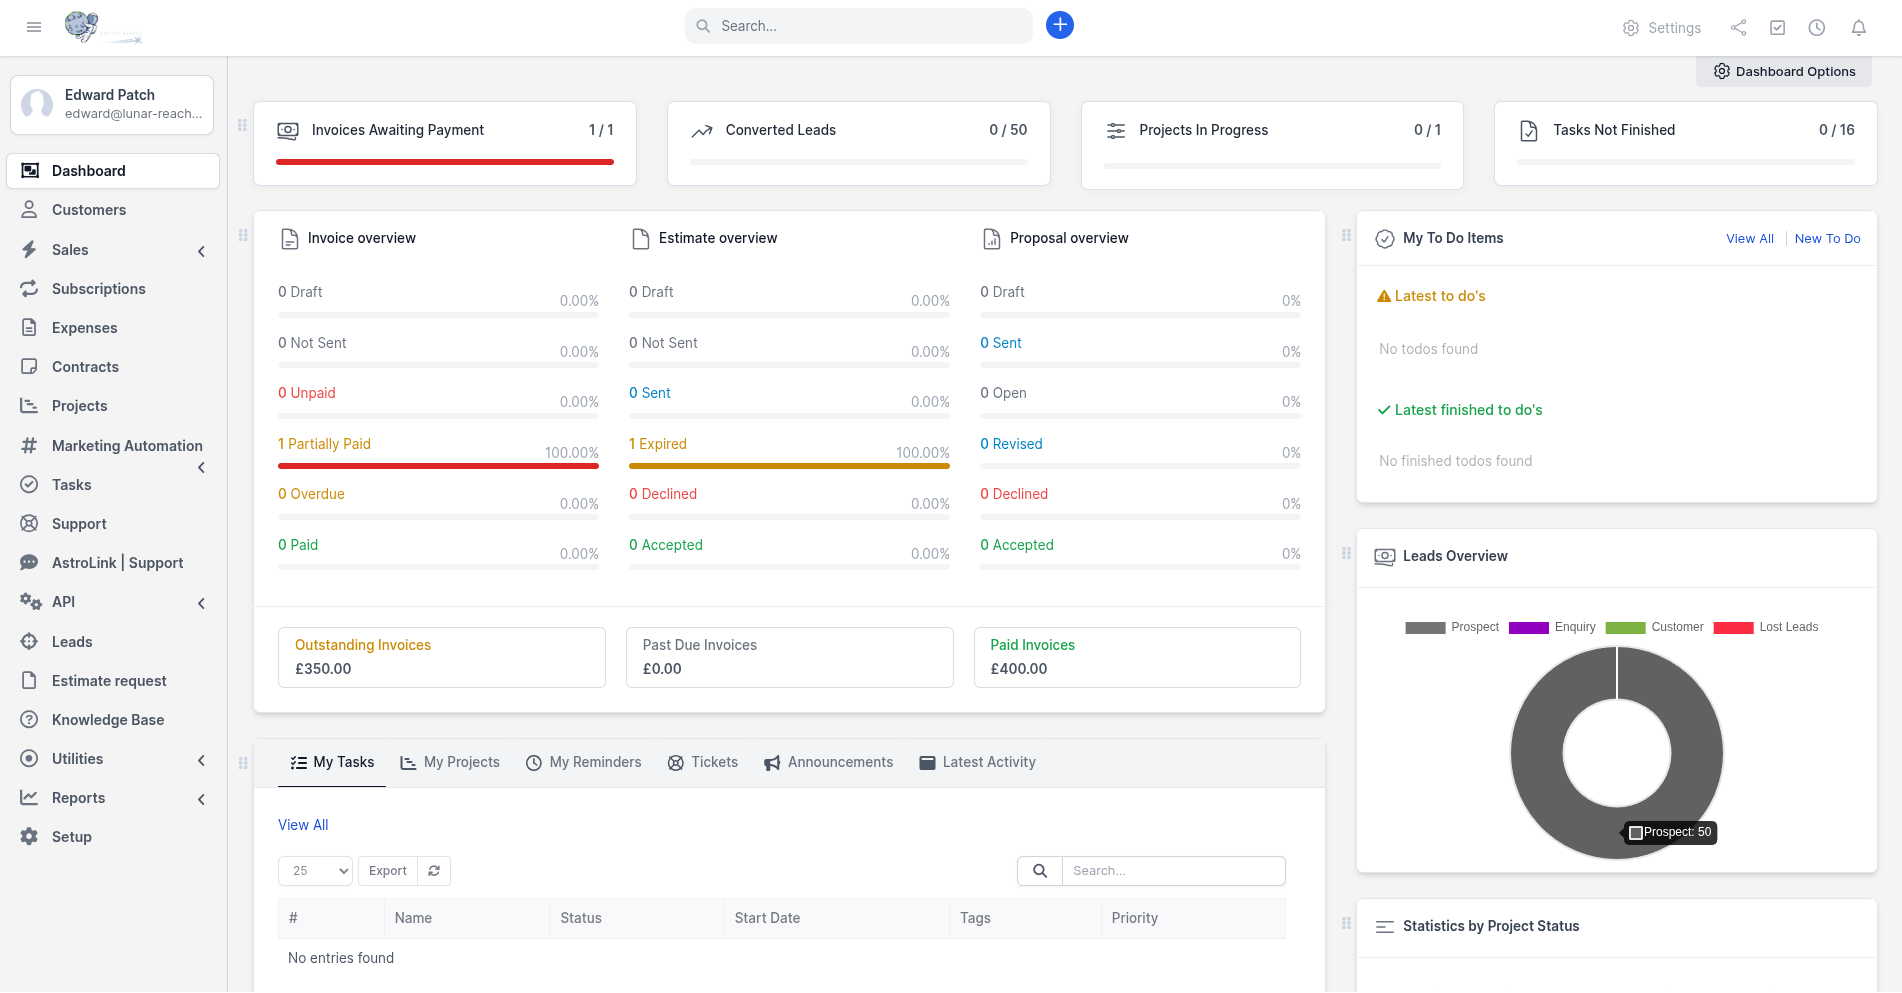Click the AstroLink chat bubble icon
The image size is (1902, 993).
tap(30, 563)
